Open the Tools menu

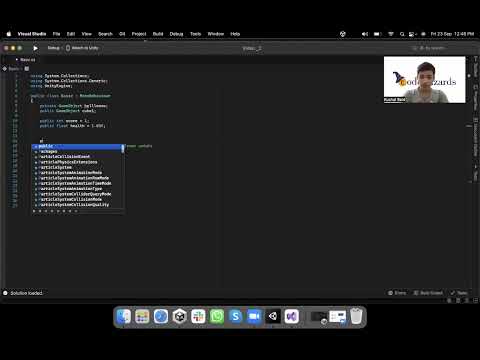pos(196,34)
